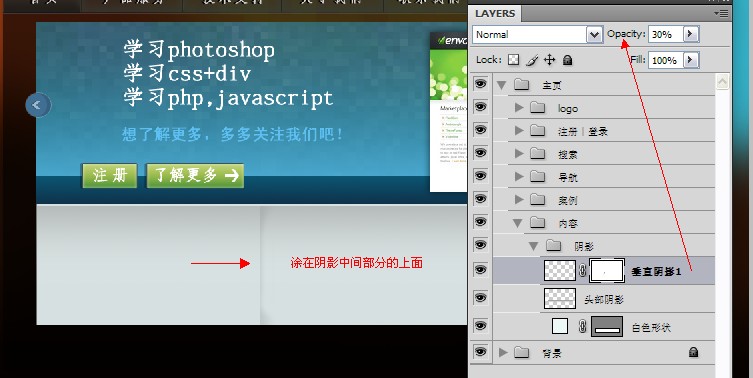Click the 了解更多 button
Image resolution: width=753 pixels, height=378 pixels.
(195, 175)
